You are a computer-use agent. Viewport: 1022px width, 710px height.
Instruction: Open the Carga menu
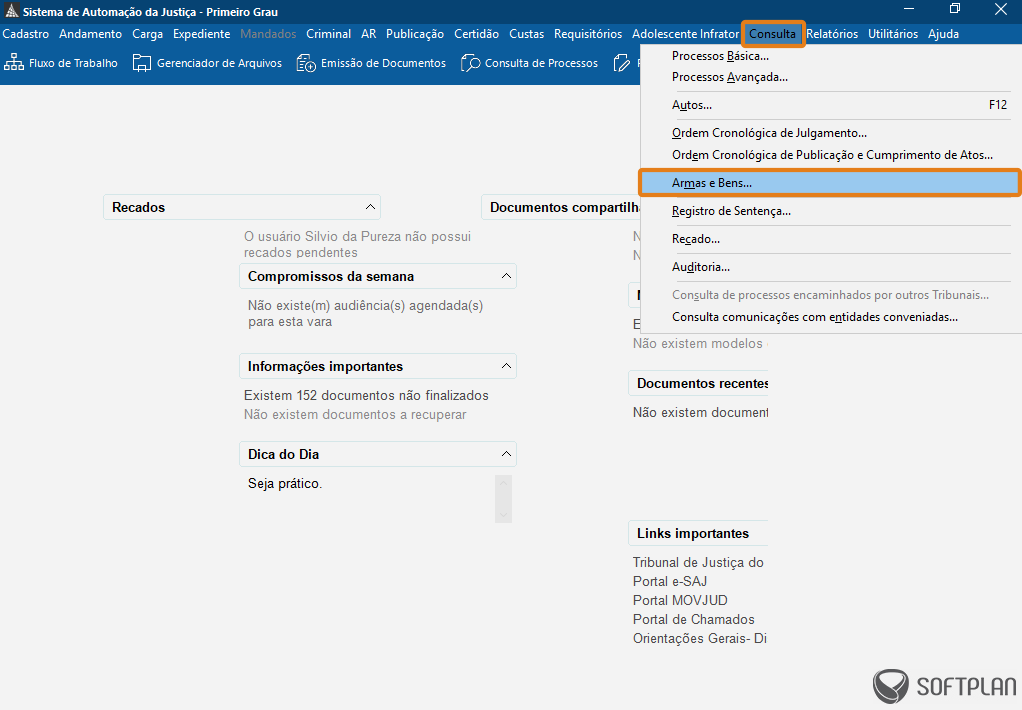147,34
